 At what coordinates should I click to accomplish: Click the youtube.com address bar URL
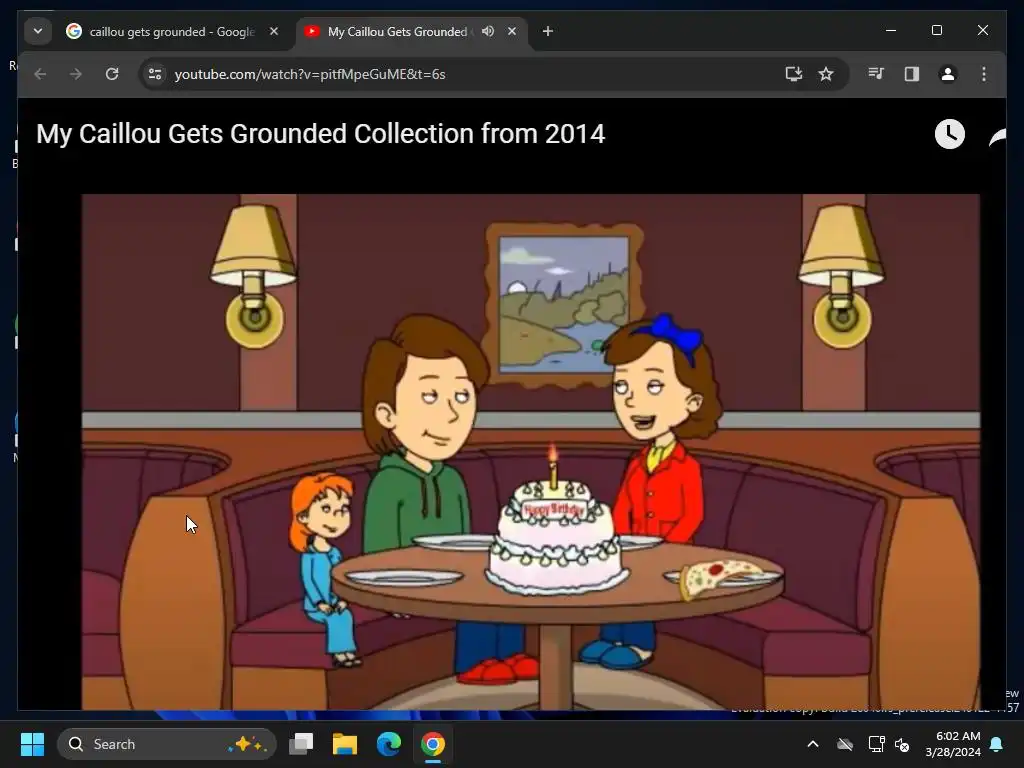click(310, 74)
